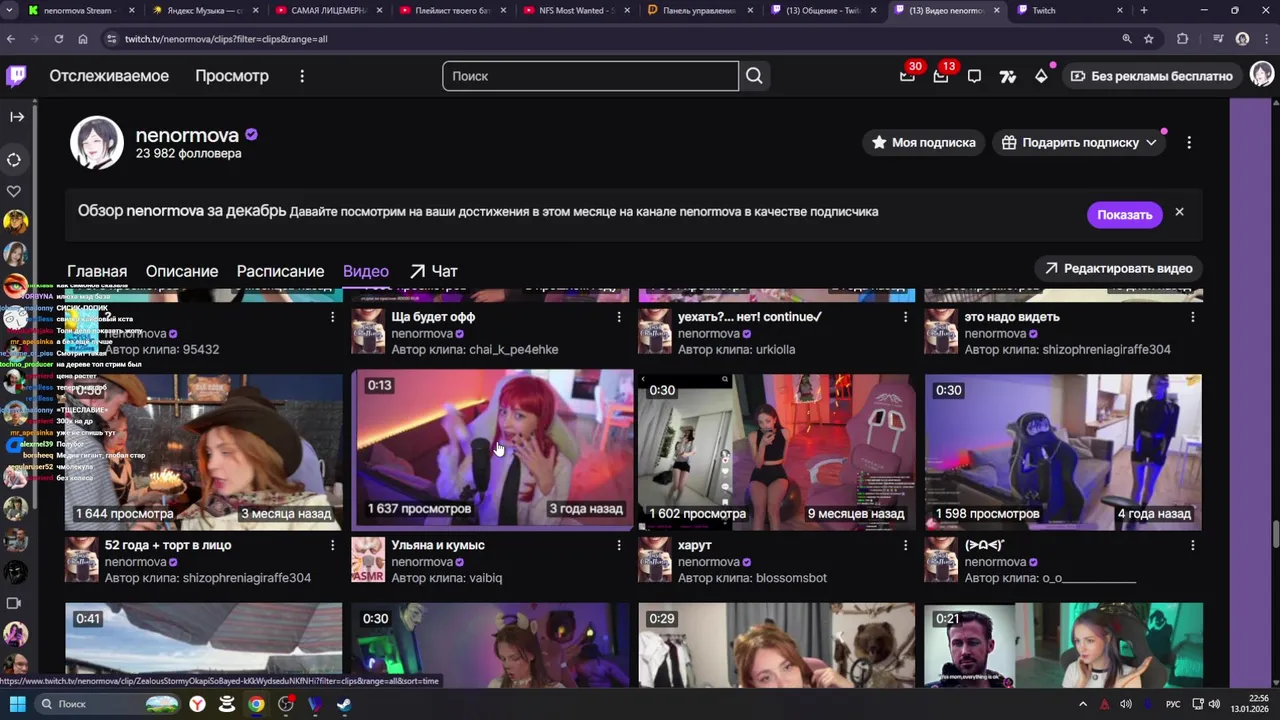Bookmark this page with star icon
The image size is (1280, 720).
point(1149,39)
